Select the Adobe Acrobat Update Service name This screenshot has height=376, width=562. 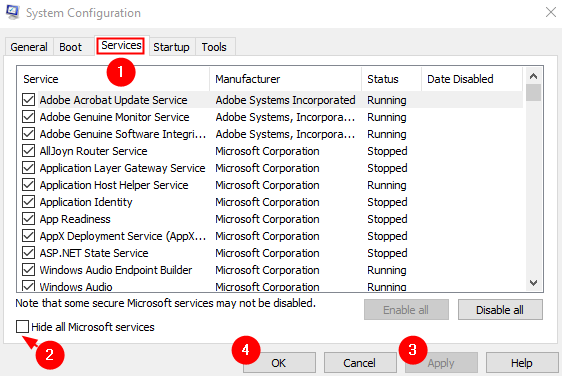pyautogui.click(x=113, y=100)
